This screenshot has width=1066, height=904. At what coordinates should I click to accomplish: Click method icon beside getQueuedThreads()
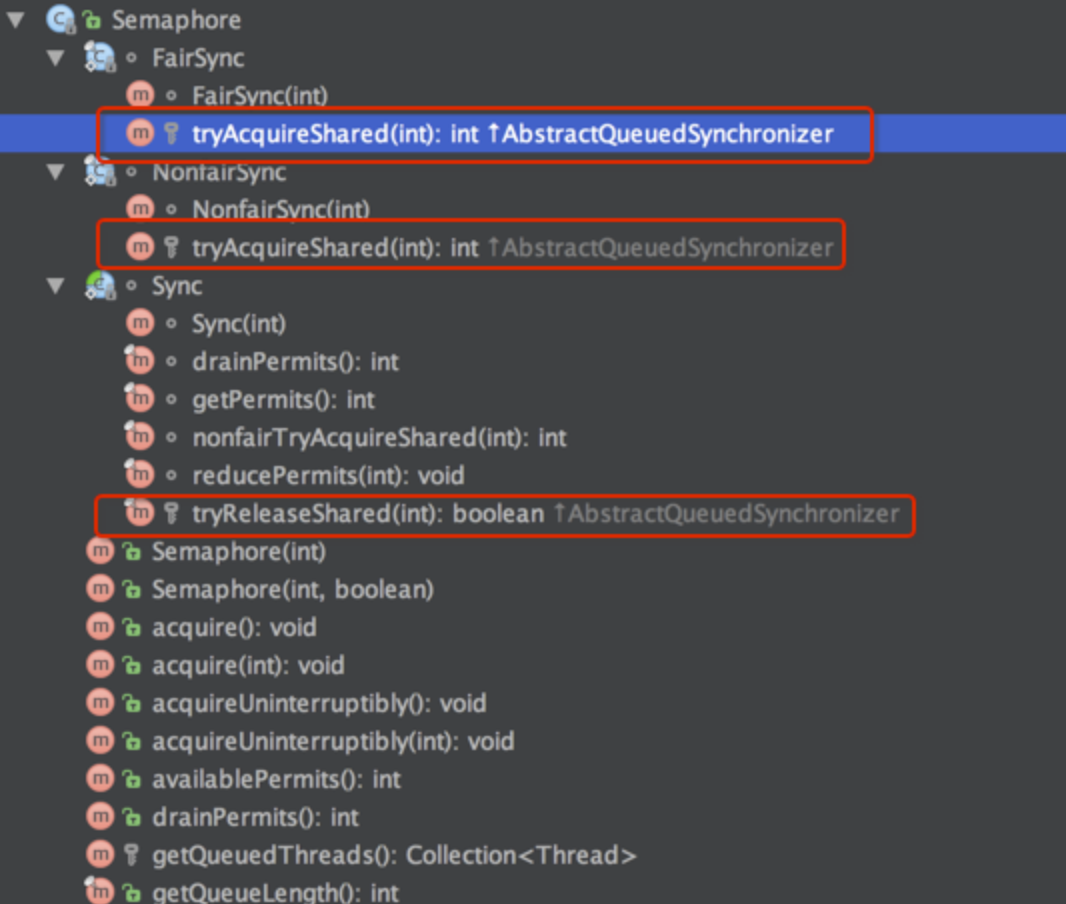click(x=99, y=856)
